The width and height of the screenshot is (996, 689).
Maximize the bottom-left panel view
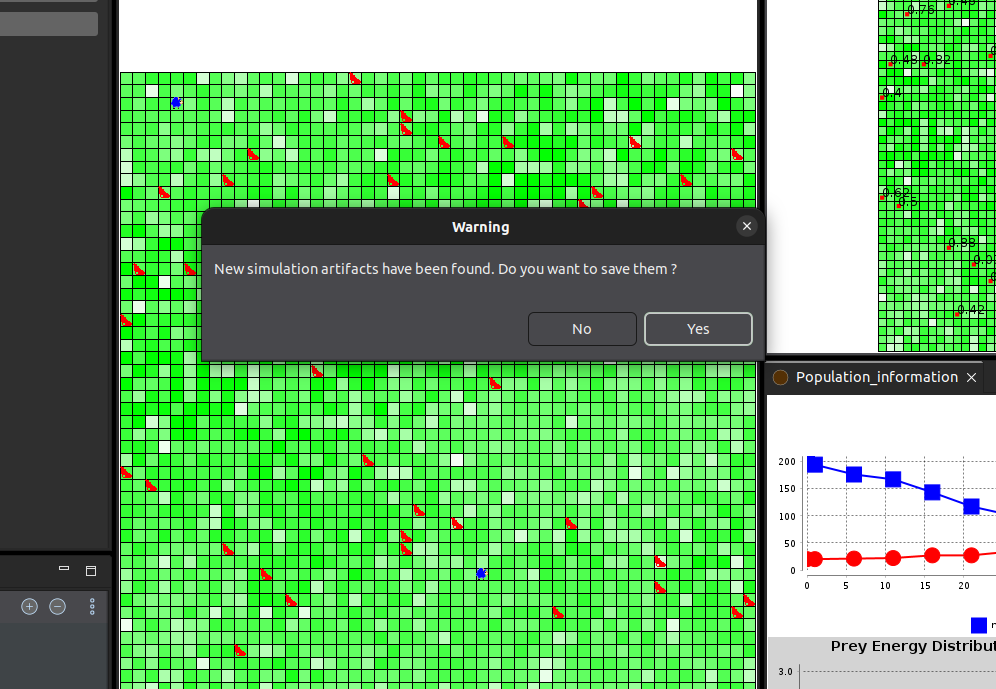click(91, 571)
